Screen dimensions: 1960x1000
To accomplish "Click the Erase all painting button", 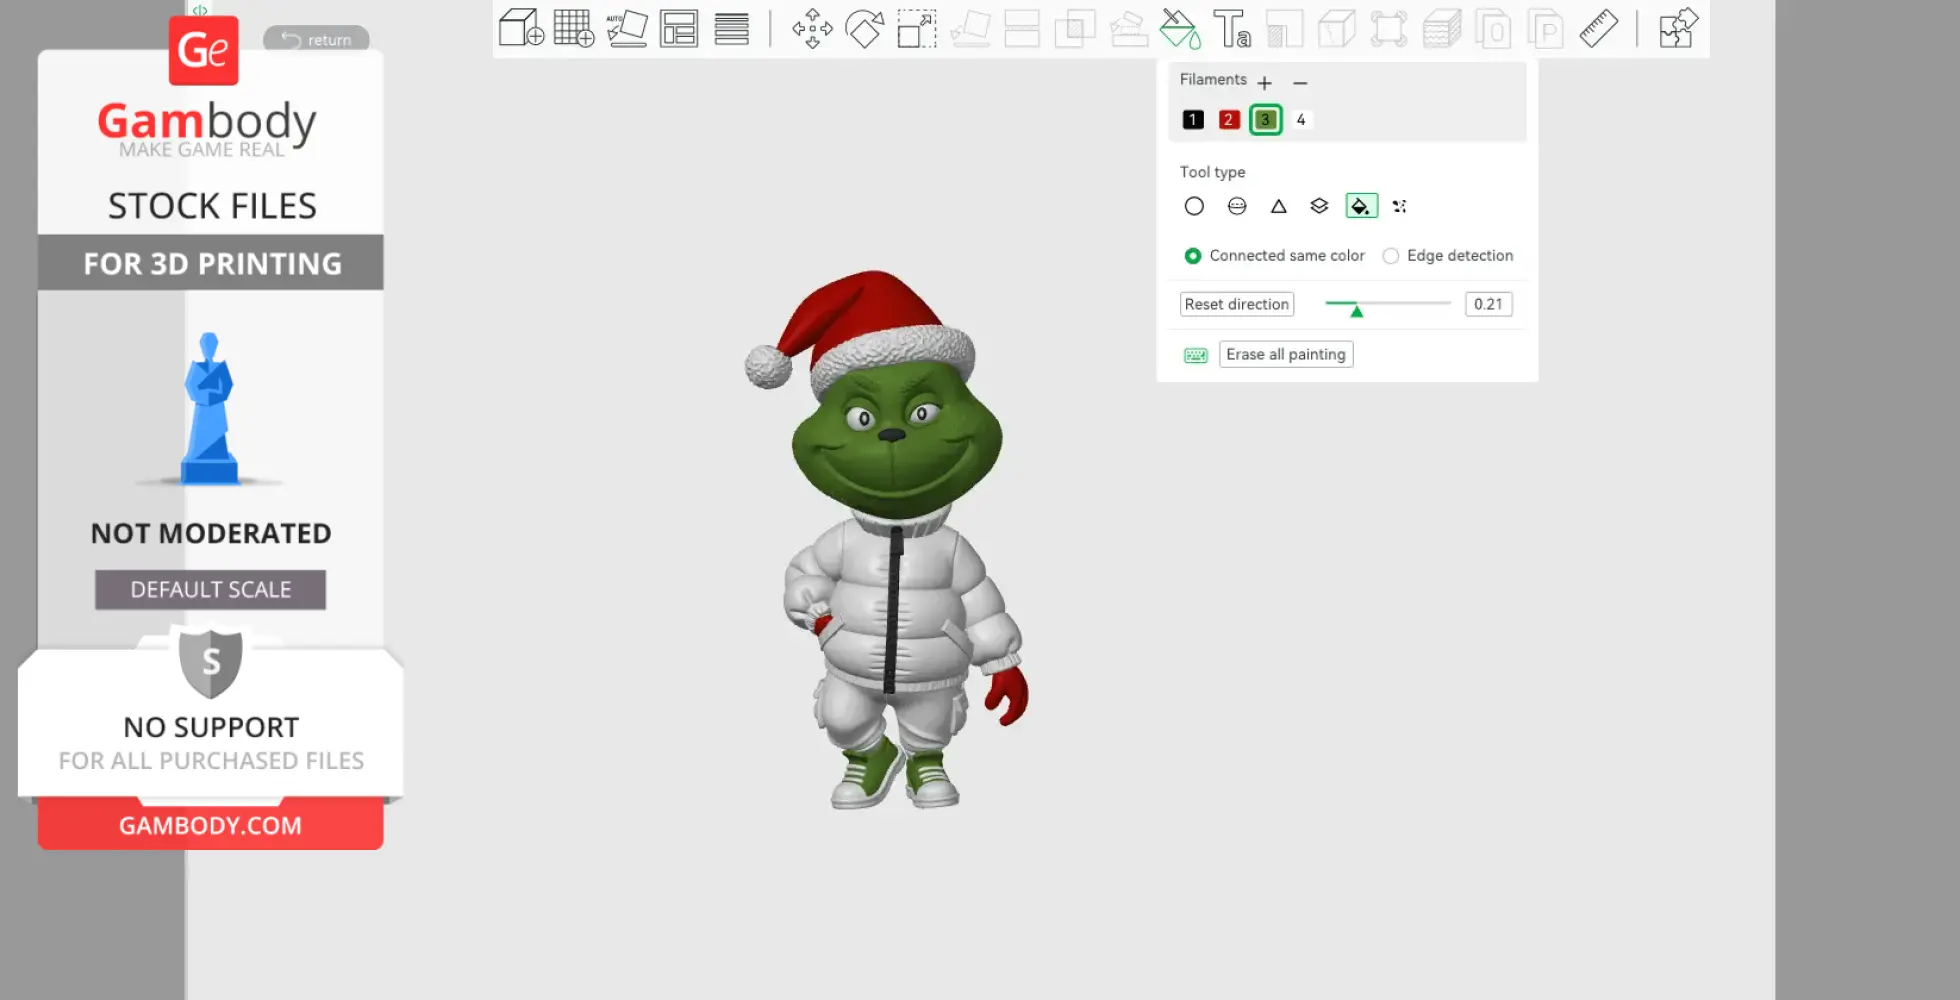I will 1286,354.
